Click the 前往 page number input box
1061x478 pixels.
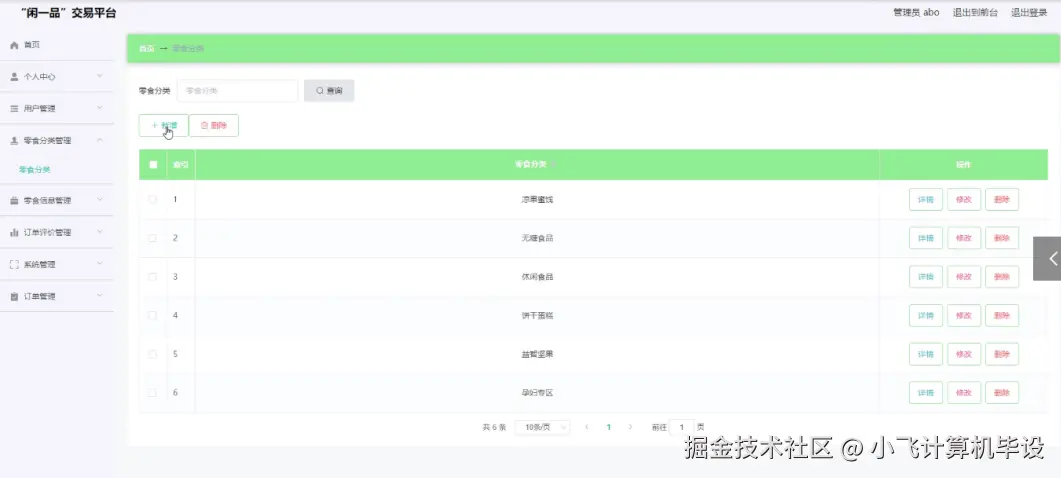[x=682, y=427]
